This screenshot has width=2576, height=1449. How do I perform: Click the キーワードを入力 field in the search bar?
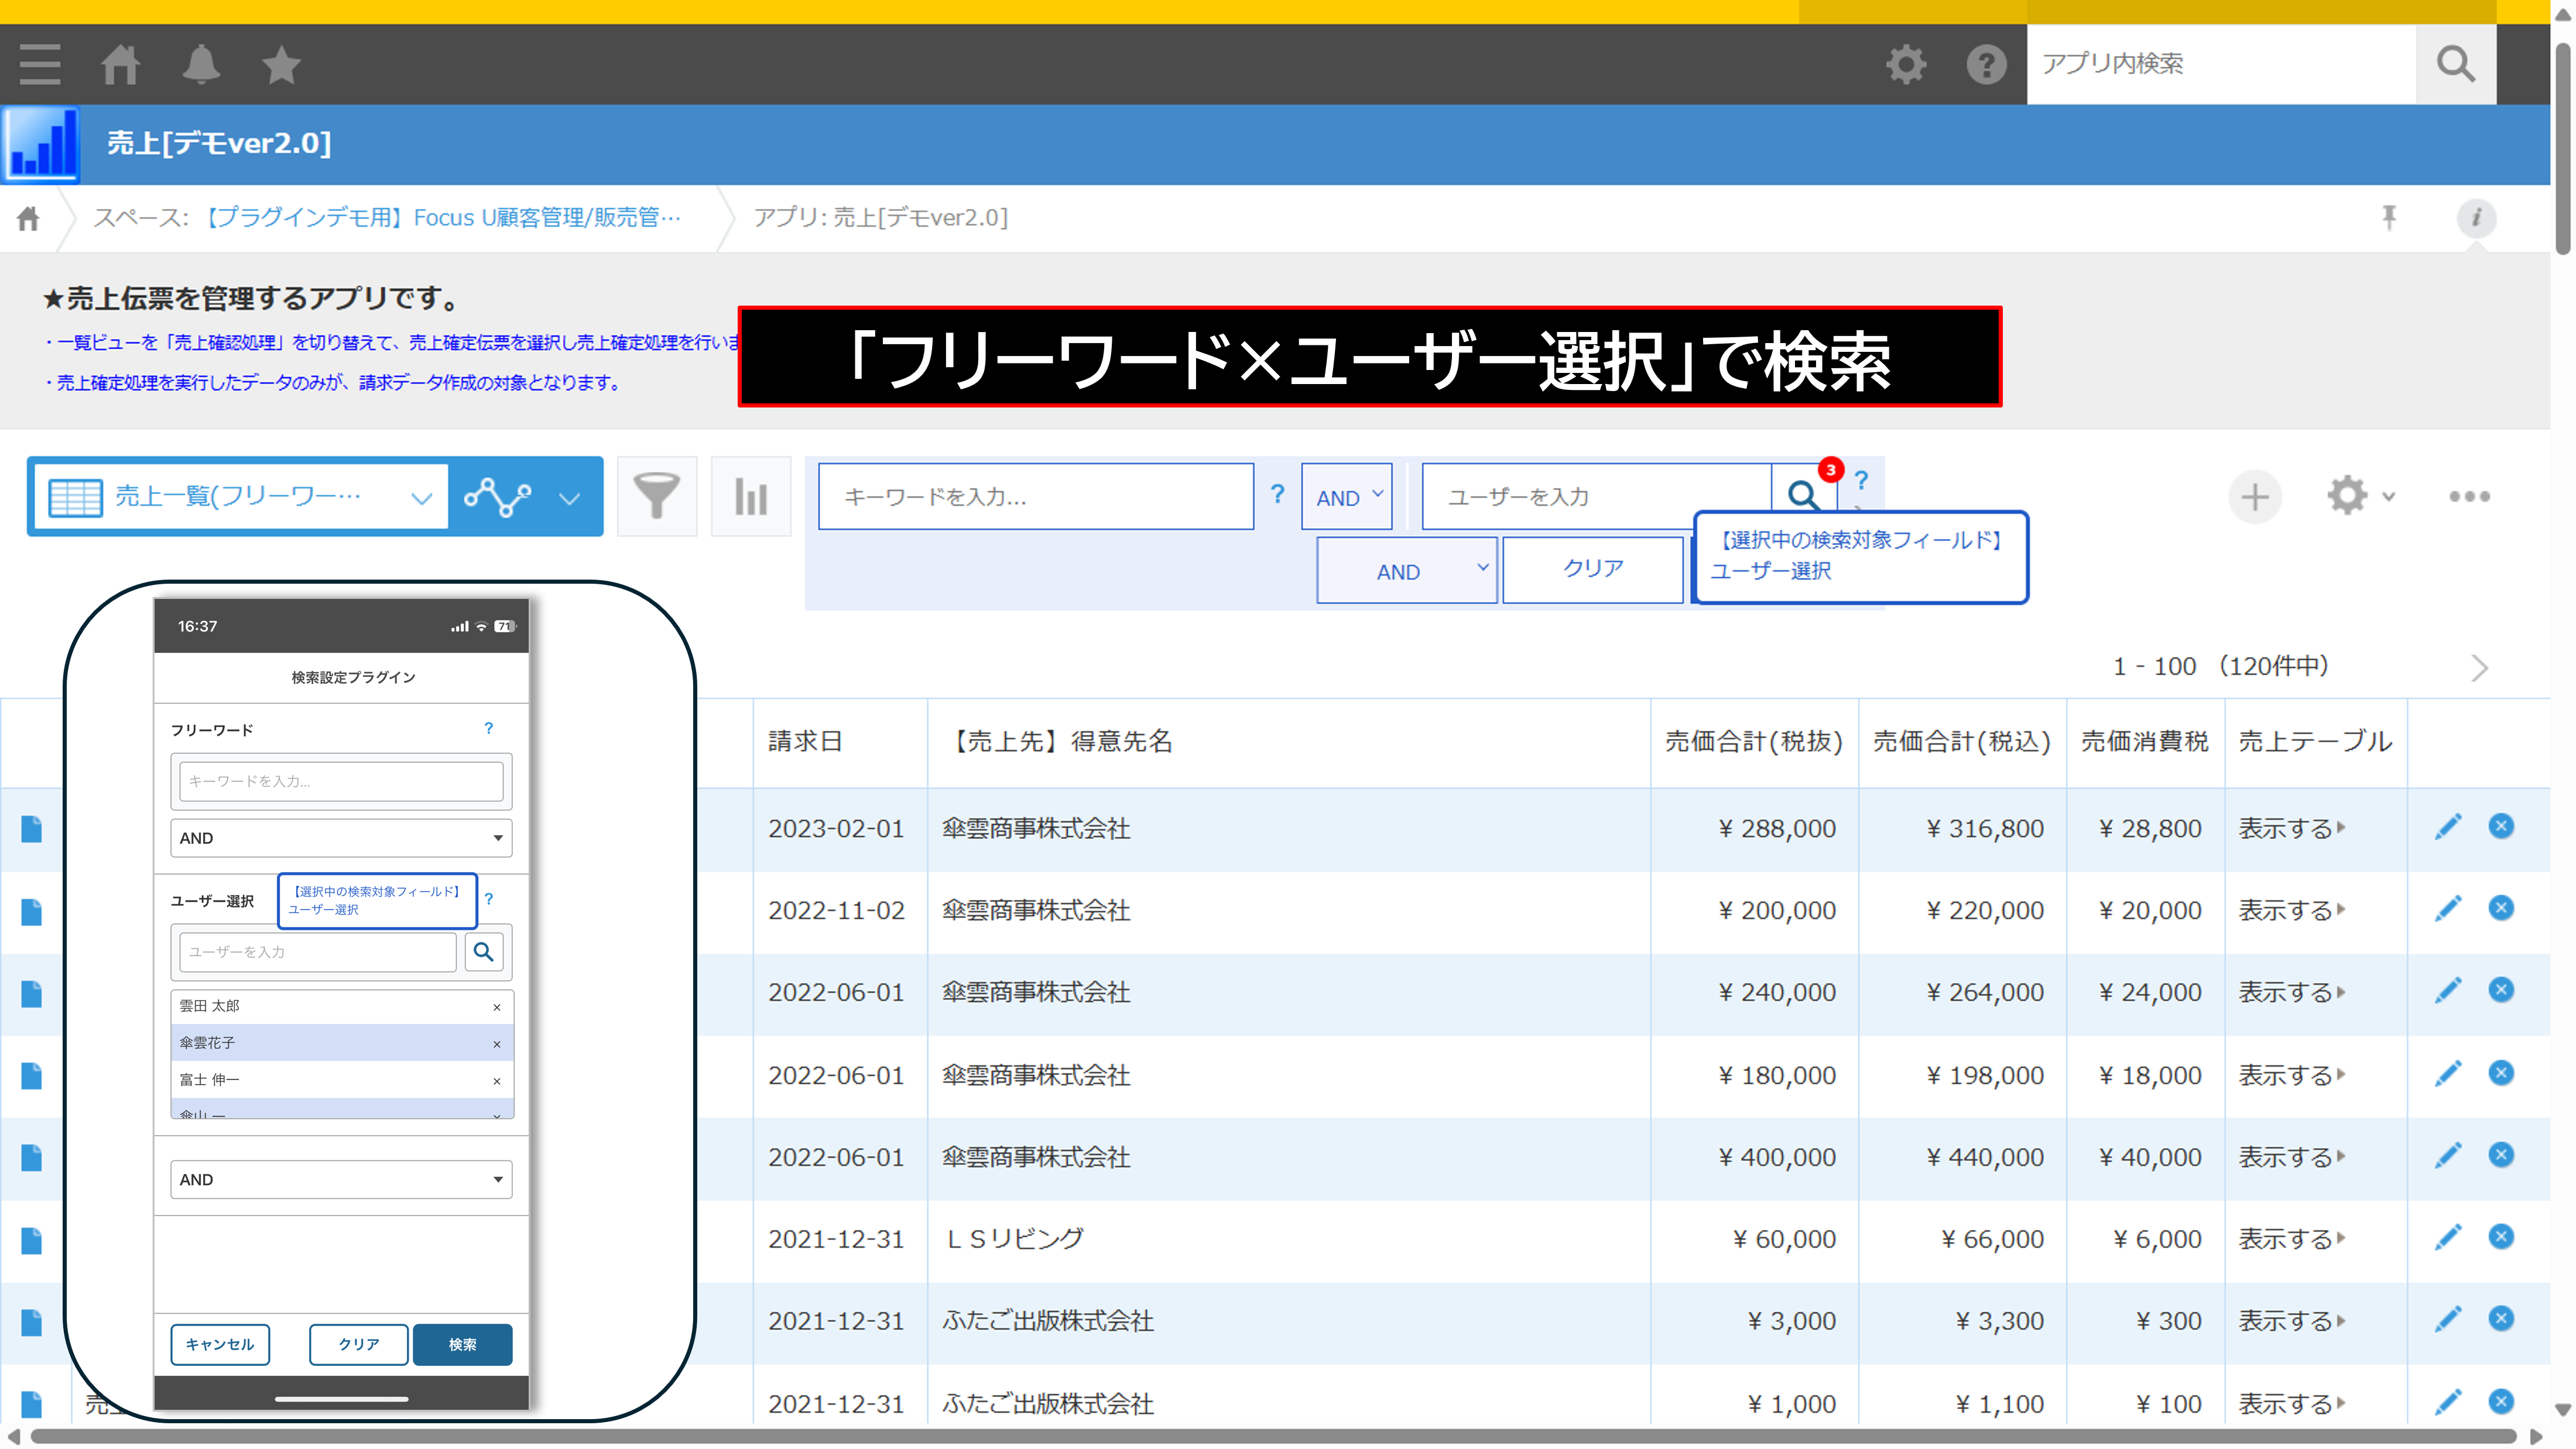tap(1036, 496)
